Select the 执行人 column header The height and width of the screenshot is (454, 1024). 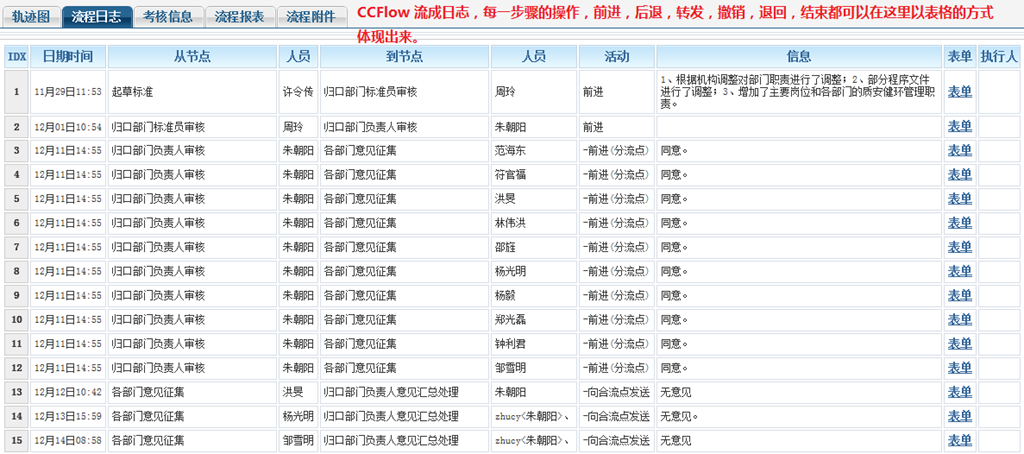click(999, 57)
